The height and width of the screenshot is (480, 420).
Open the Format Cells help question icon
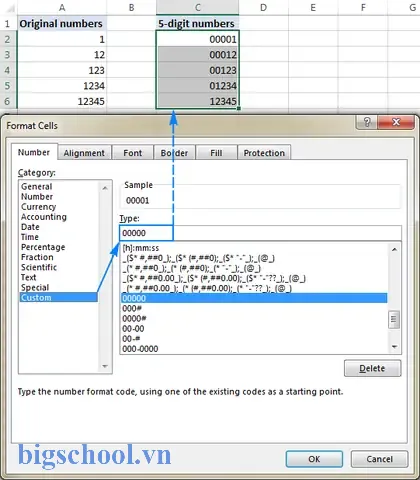click(x=366, y=122)
